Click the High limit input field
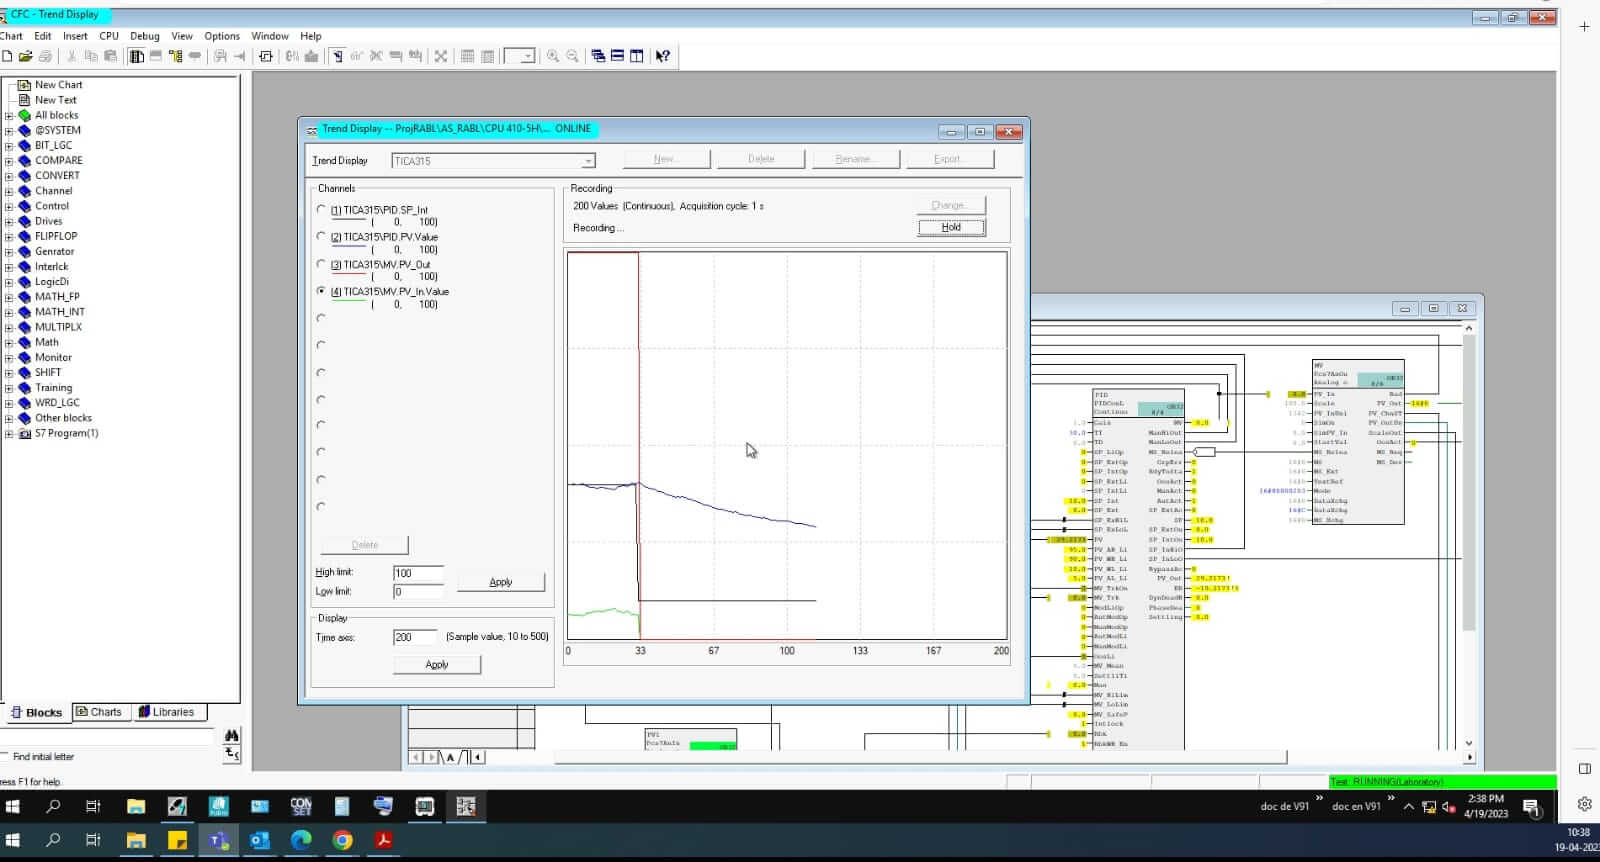The width and height of the screenshot is (1600, 862). pos(418,573)
